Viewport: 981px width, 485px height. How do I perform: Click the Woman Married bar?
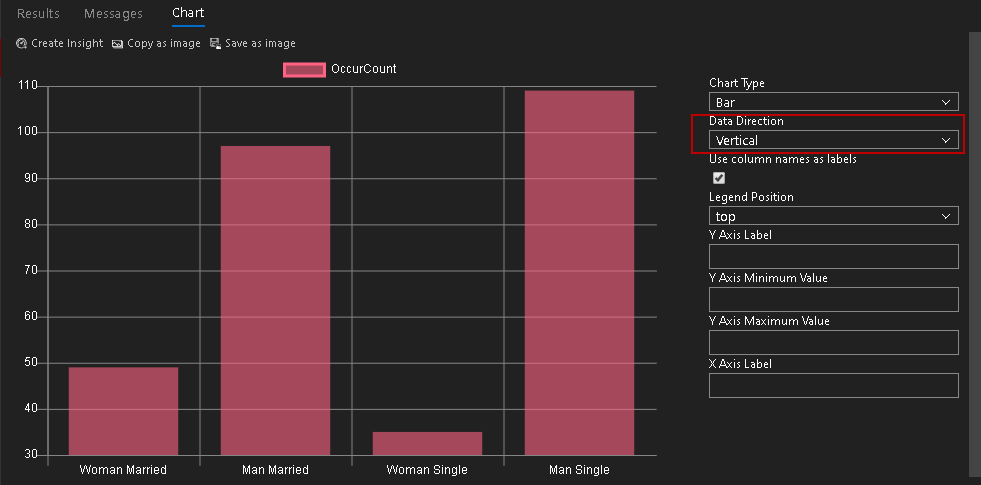click(x=123, y=411)
